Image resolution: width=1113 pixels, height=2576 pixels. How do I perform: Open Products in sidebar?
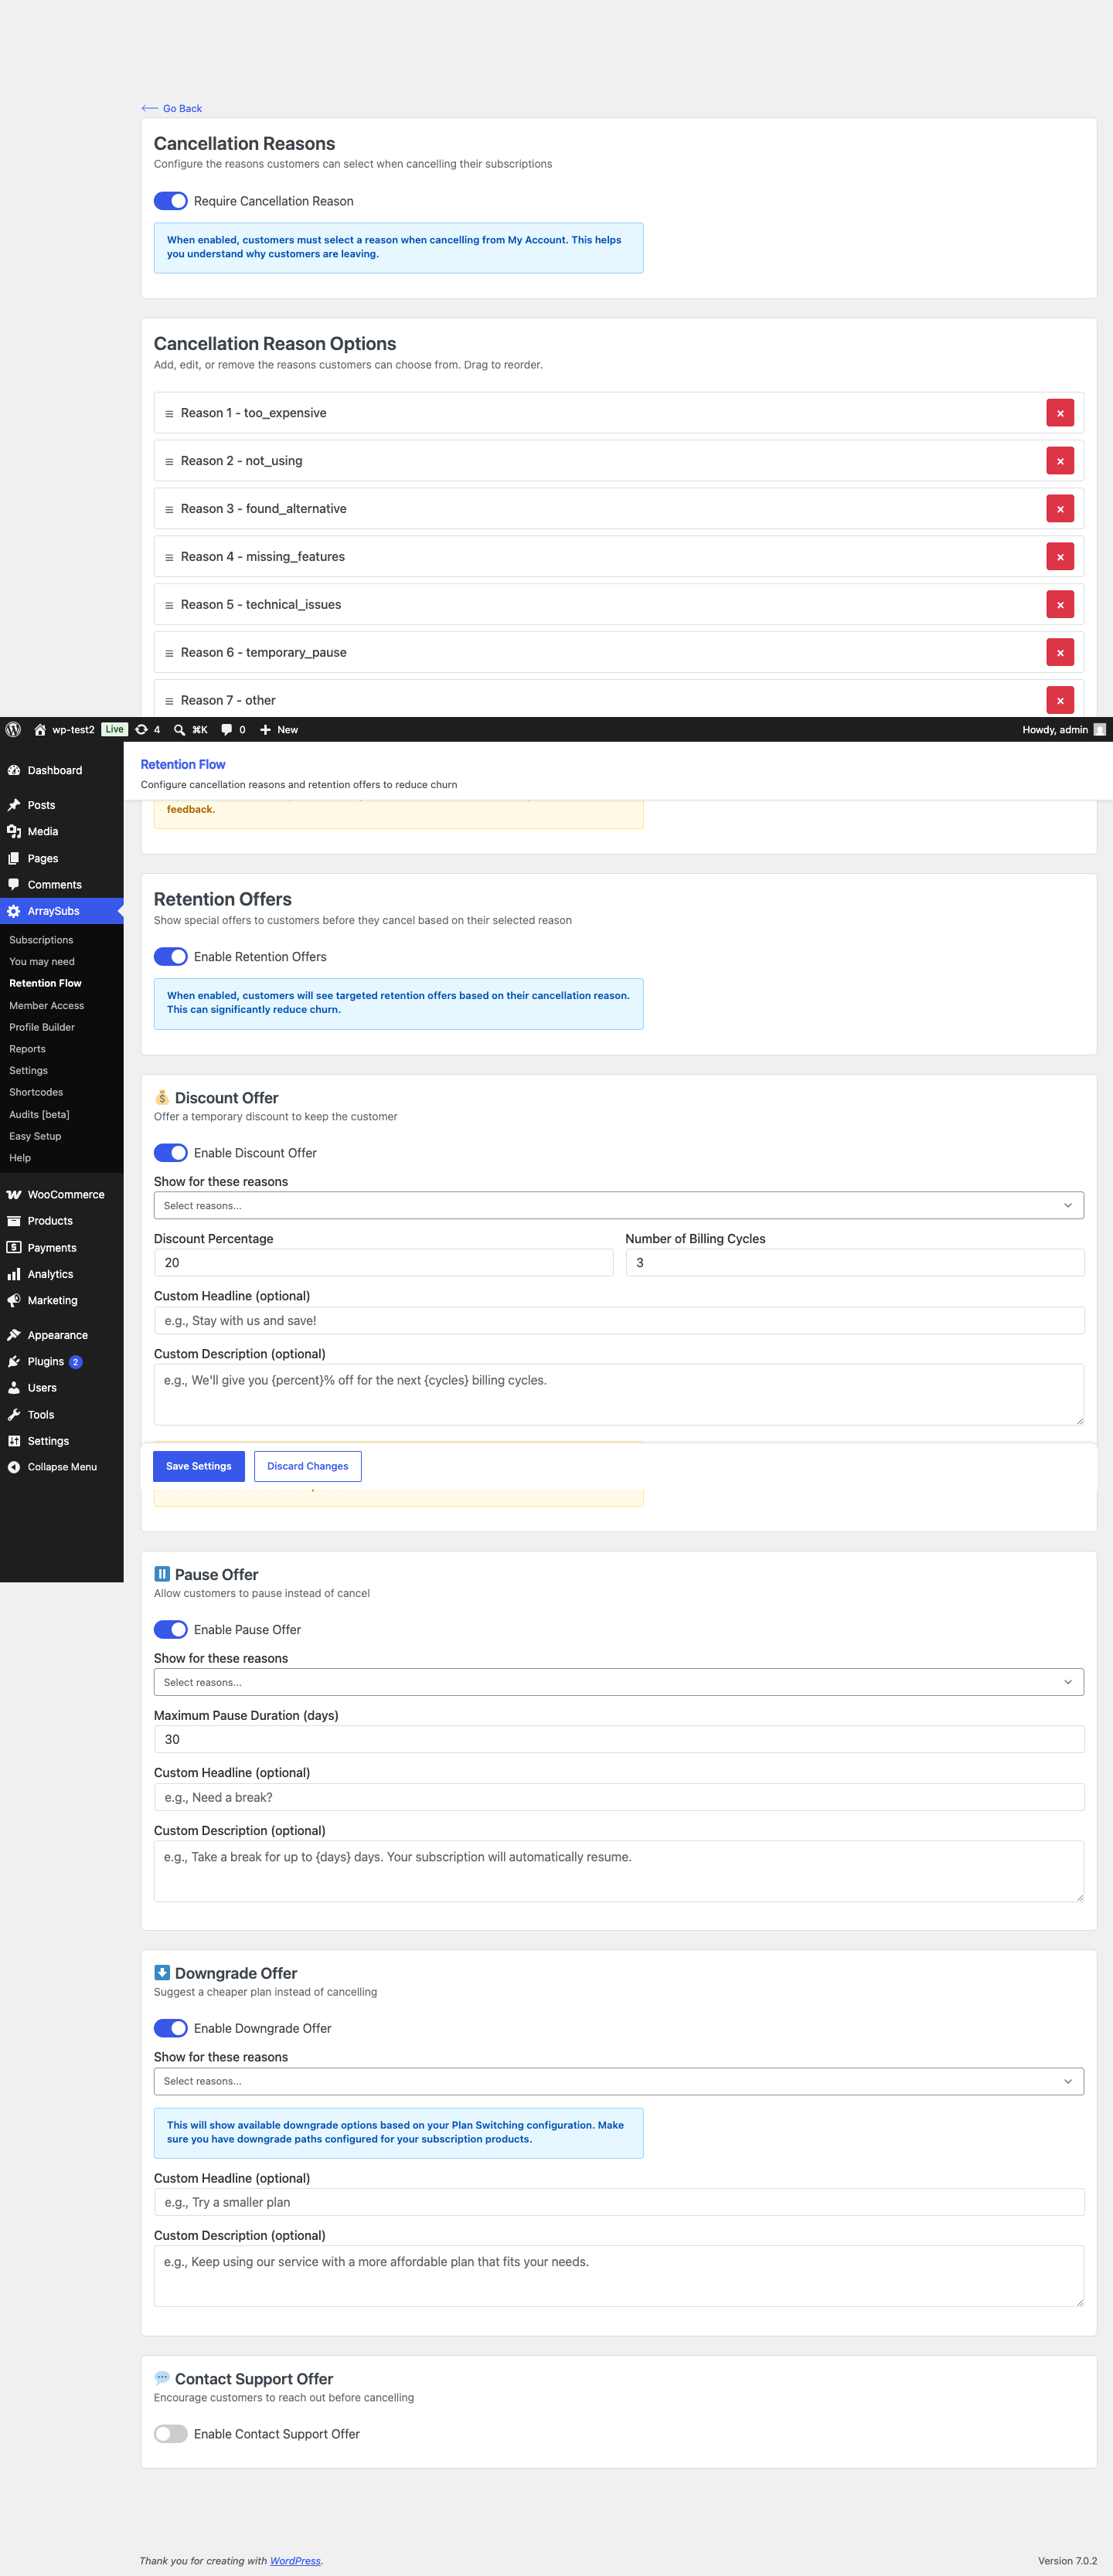[x=50, y=1222]
